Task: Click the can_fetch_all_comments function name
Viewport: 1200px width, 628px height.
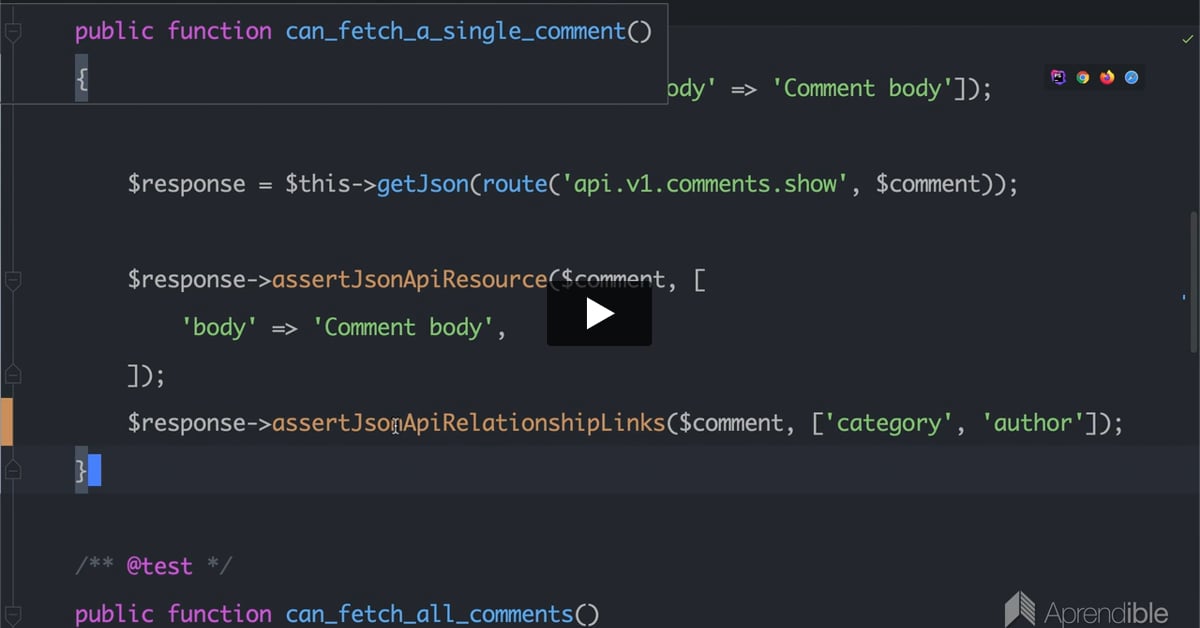Action: (x=429, y=614)
